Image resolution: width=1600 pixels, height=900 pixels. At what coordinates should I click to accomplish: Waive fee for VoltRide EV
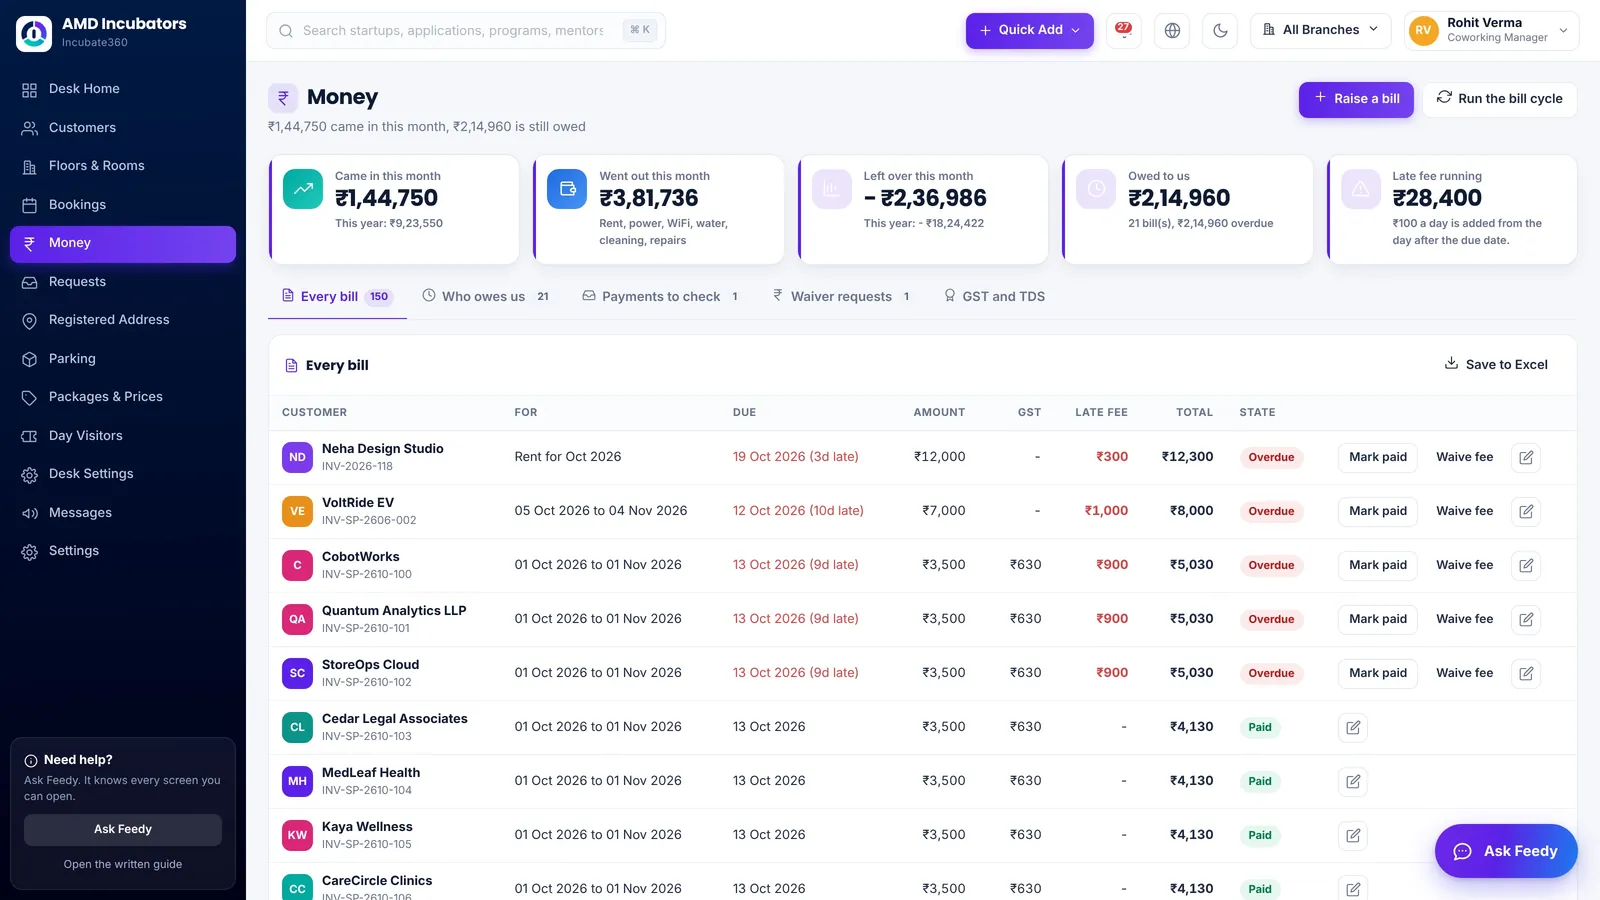(x=1464, y=511)
